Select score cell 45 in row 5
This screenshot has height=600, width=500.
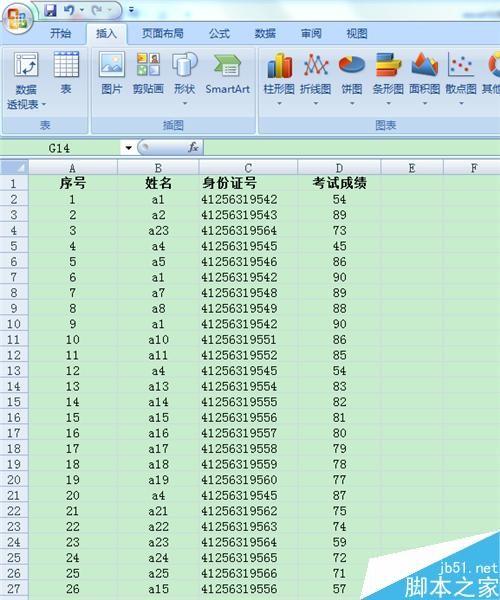coord(339,246)
